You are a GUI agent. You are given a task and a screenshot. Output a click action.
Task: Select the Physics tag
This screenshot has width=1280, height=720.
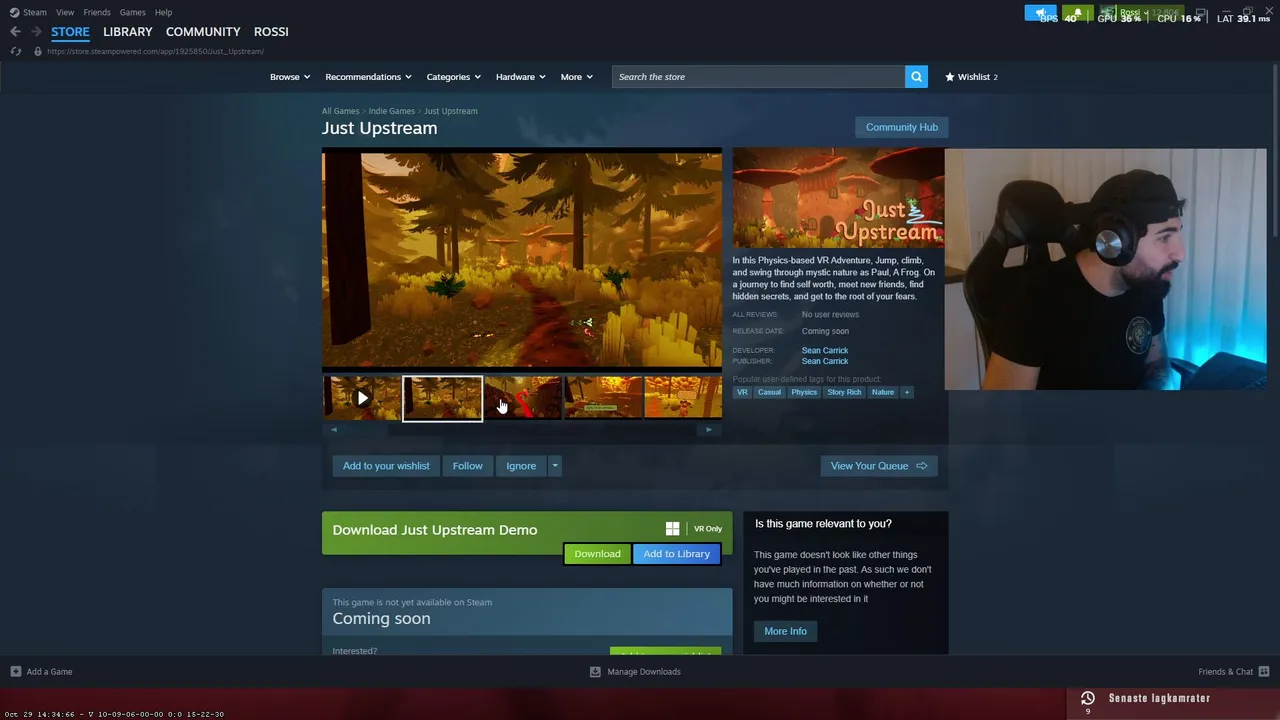pos(804,392)
